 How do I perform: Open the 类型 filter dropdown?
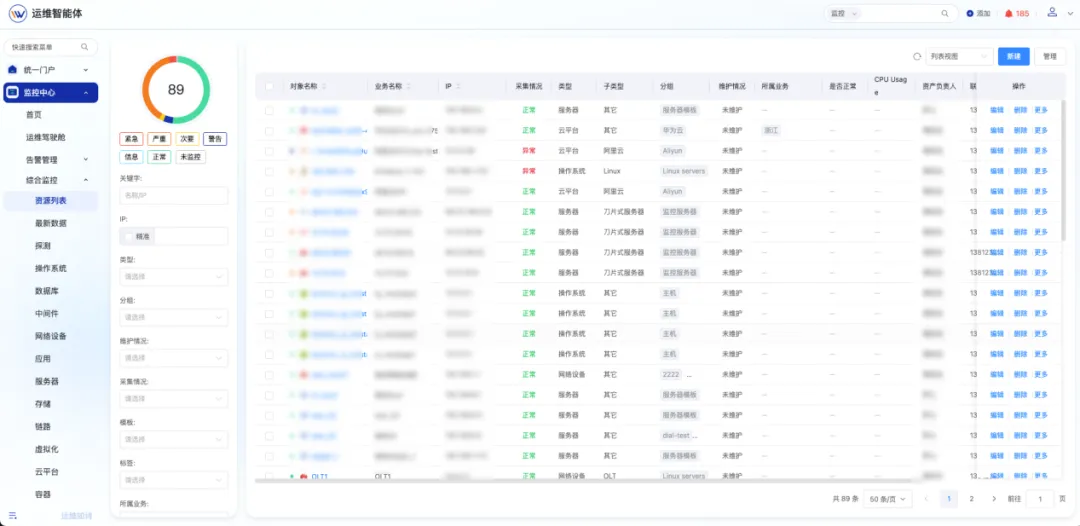tap(174, 277)
